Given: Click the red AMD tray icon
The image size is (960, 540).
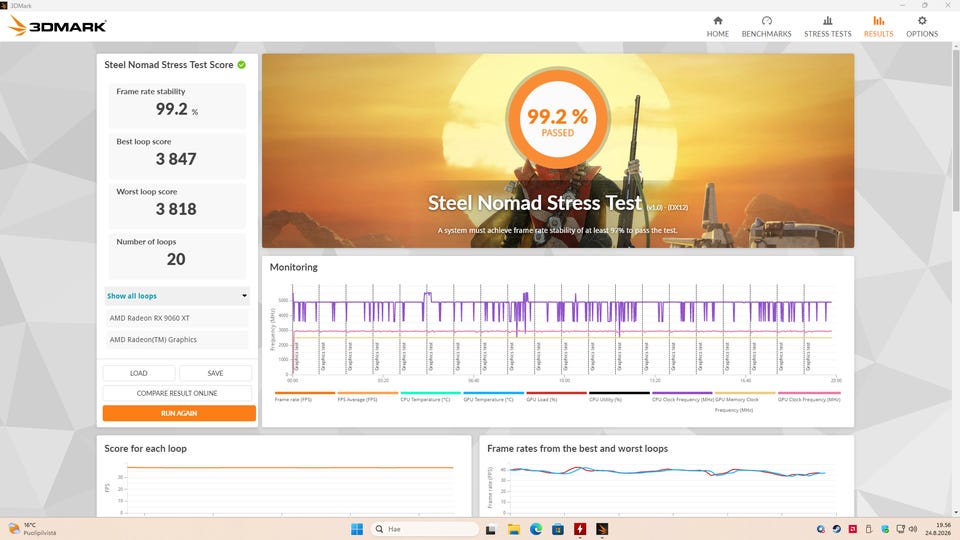Looking at the screenshot, I should point(852,529).
